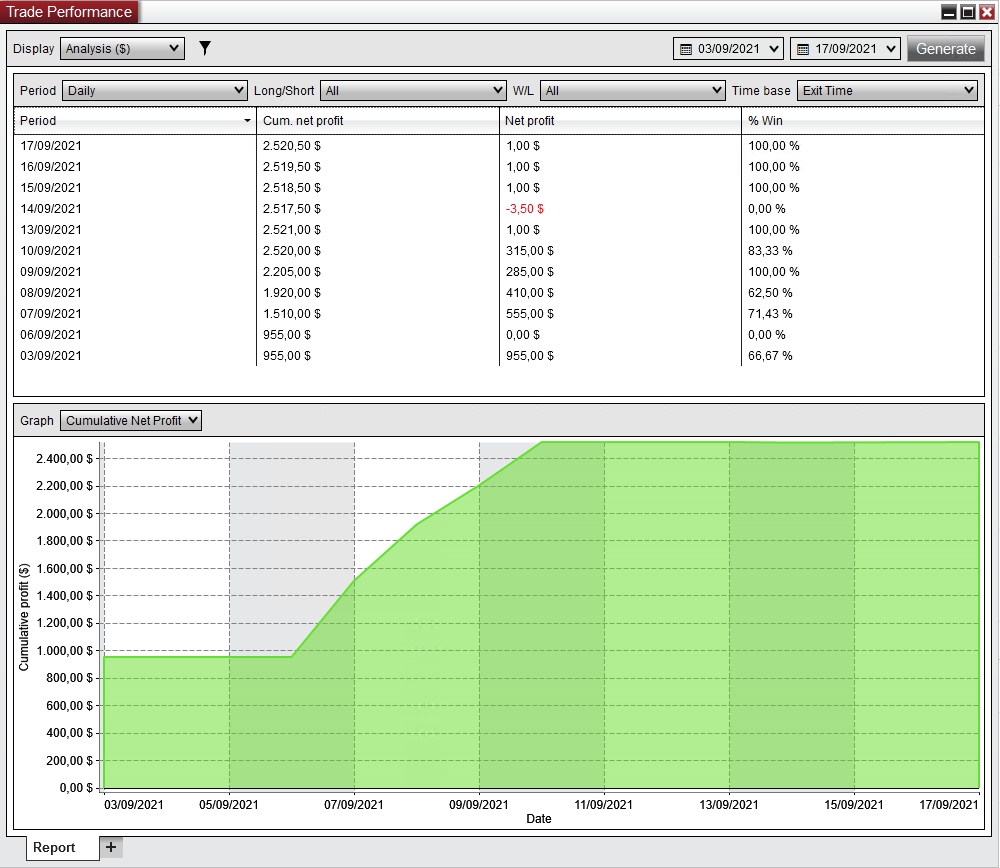Switch to the Report tab

(x=54, y=847)
